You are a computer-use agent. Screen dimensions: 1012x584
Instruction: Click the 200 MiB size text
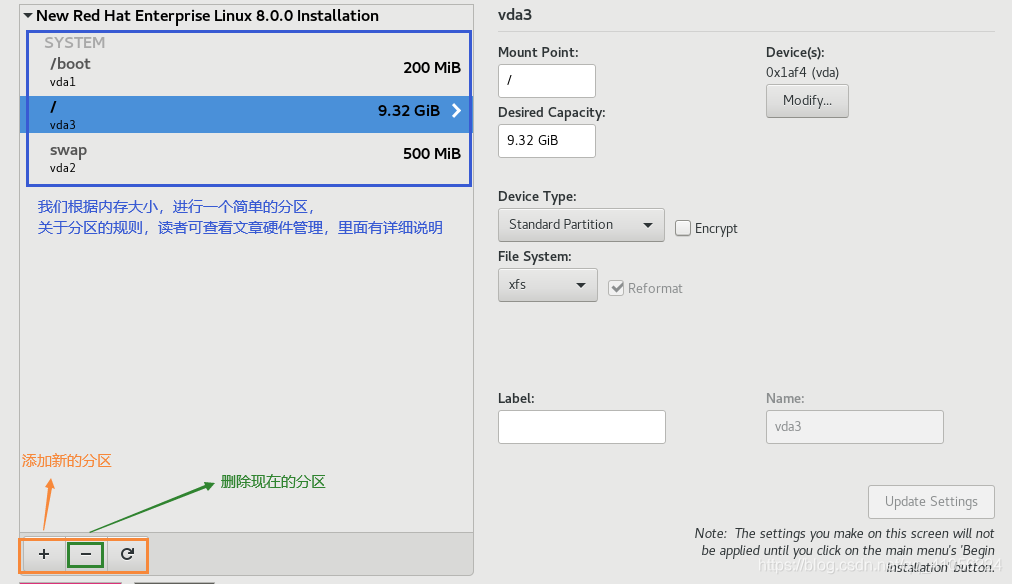(432, 68)
